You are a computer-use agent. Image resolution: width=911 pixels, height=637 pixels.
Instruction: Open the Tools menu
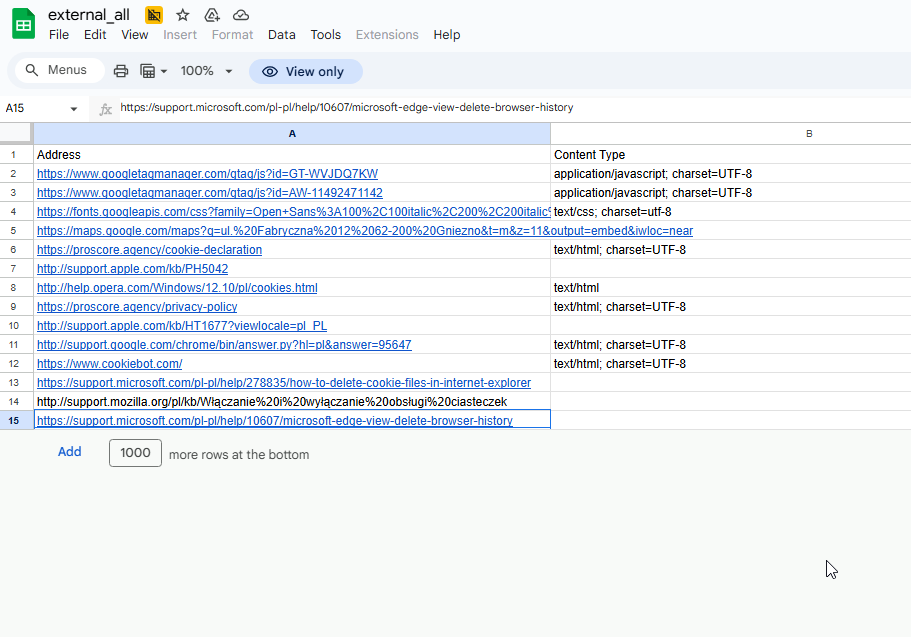pyautogui.click(x=325, y=35)
